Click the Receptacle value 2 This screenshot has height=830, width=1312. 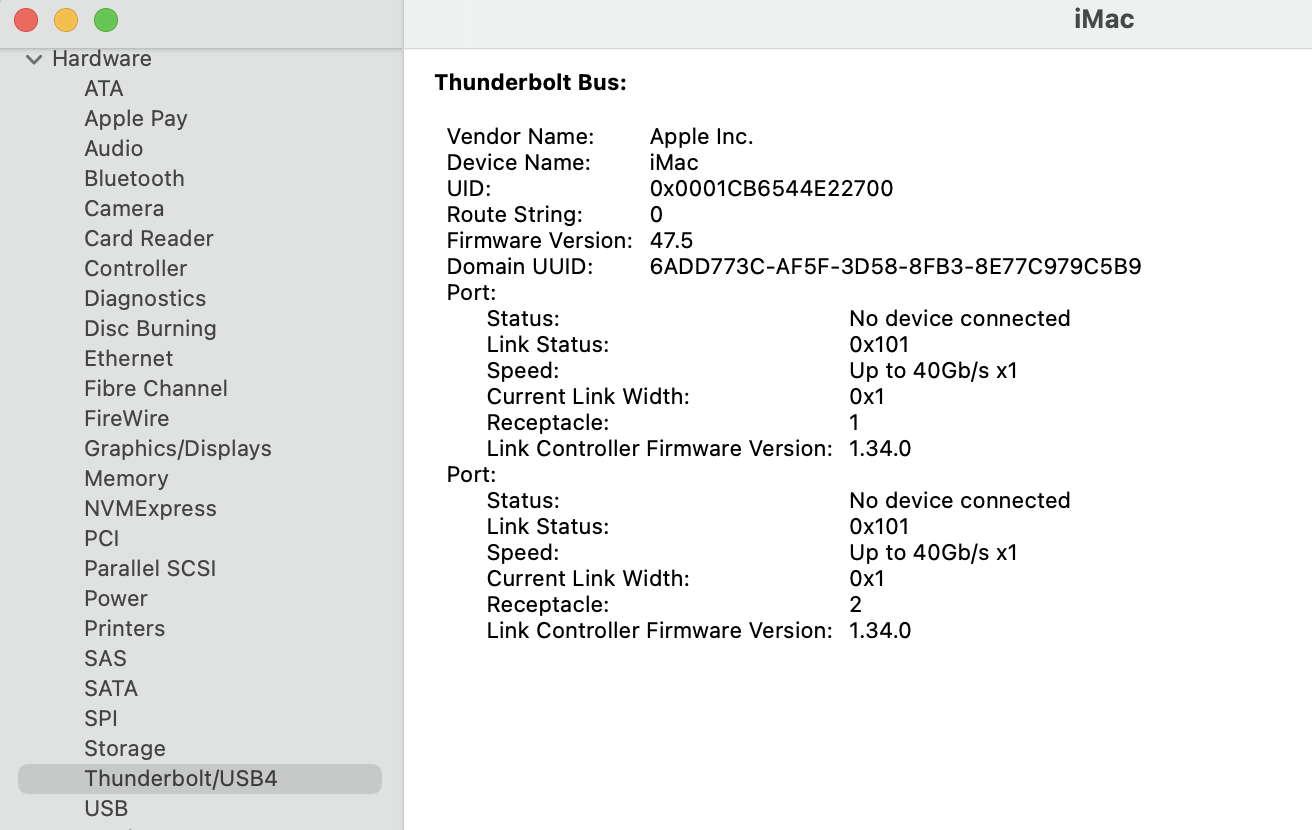coord(855,605)
